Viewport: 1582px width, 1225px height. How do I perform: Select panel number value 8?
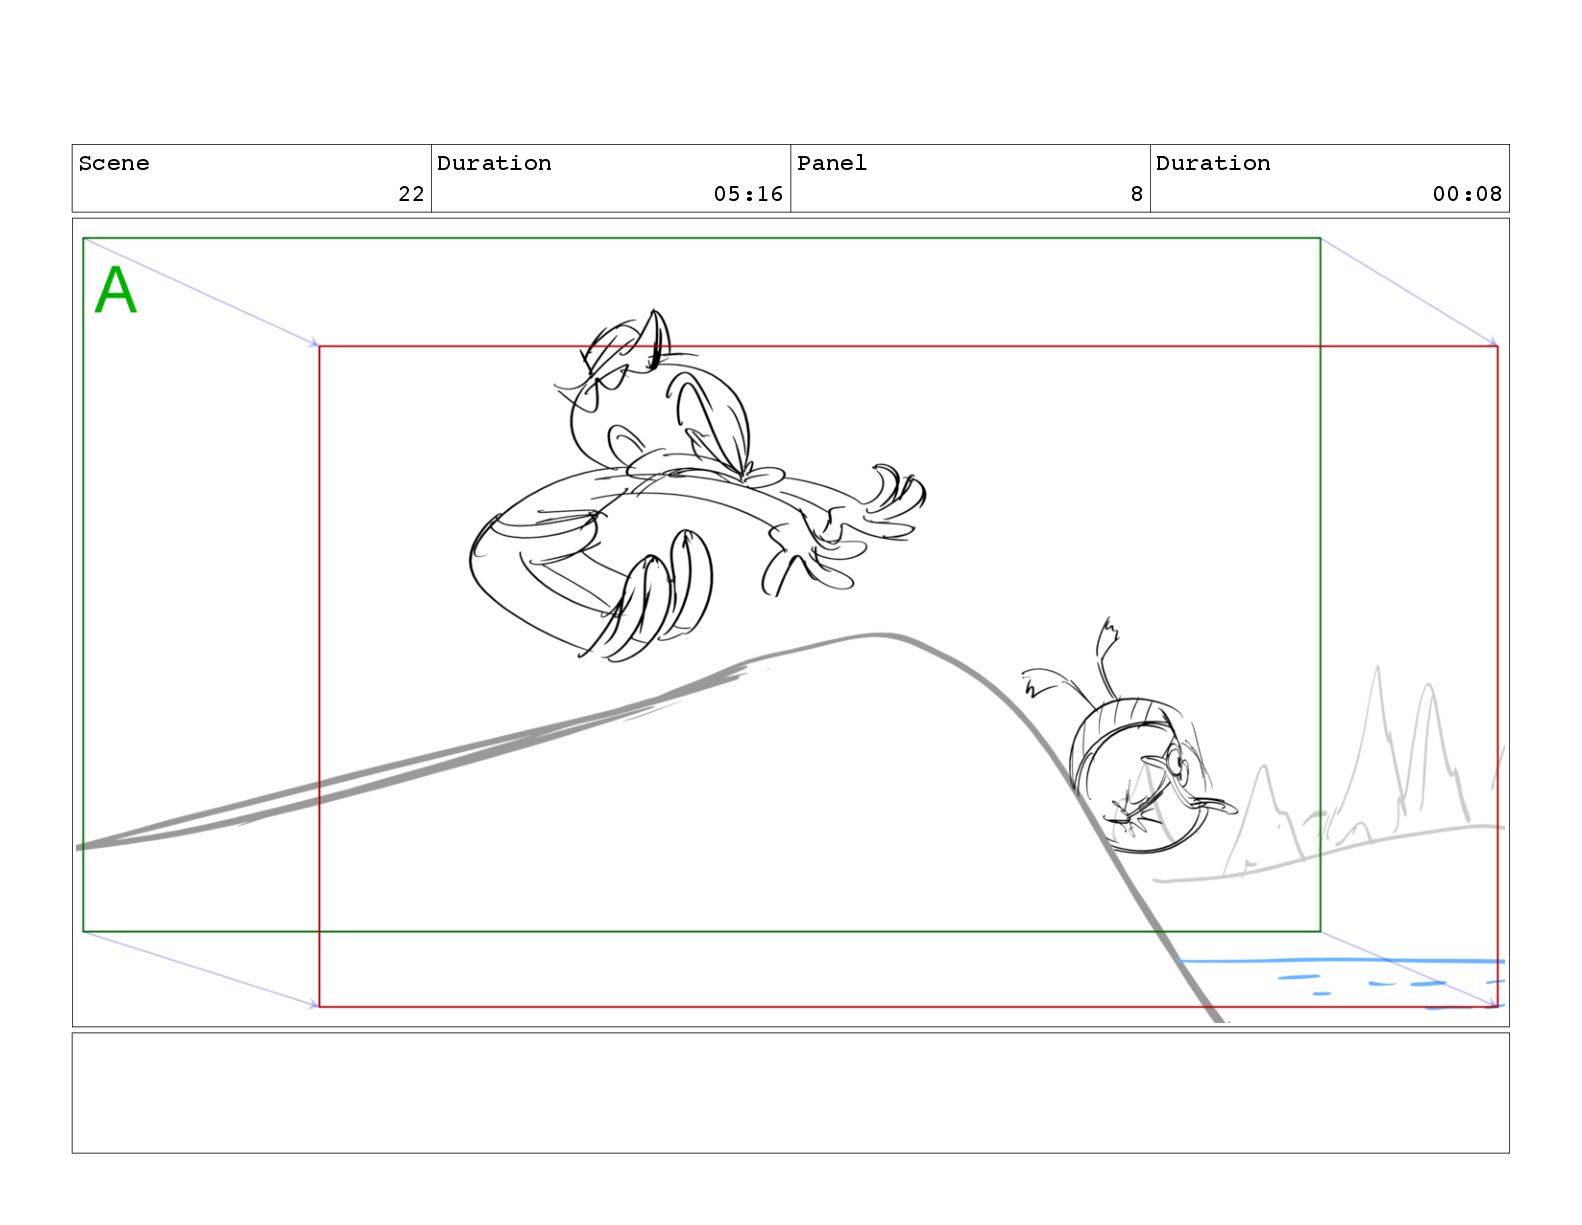[1136, 194]
